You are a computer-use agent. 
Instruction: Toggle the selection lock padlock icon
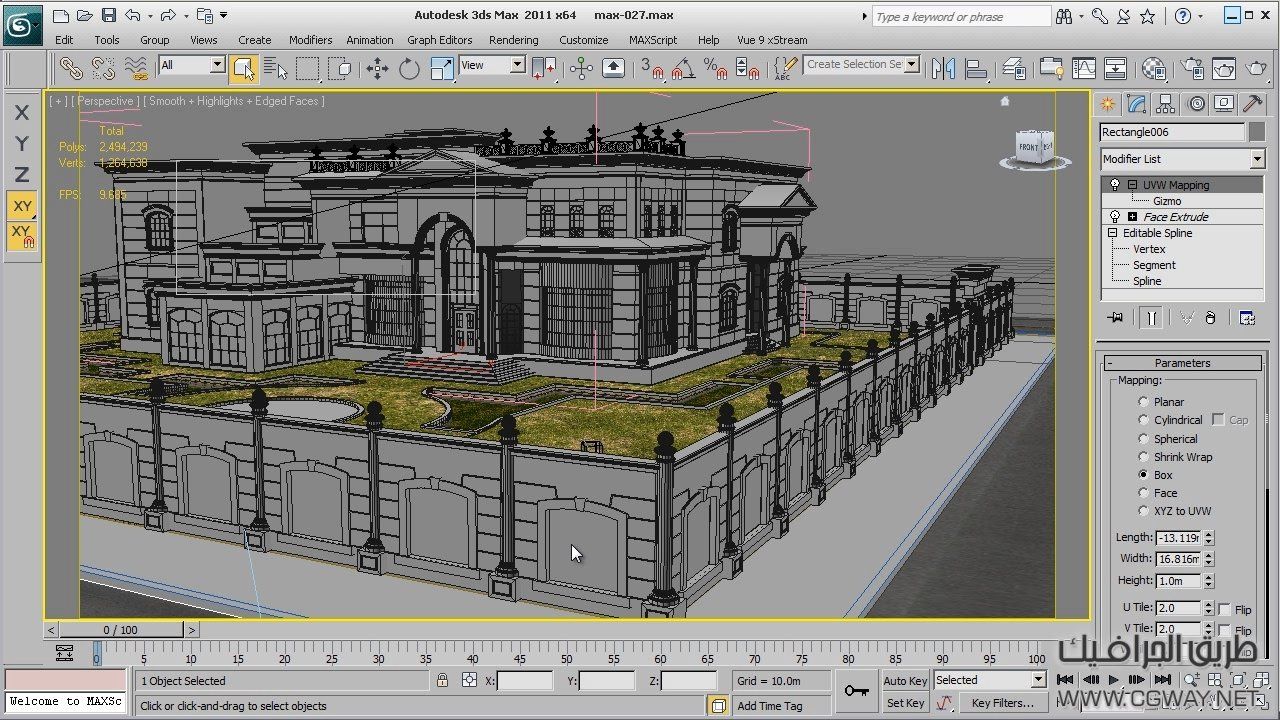pyautogui.click(x=442, y=680)
